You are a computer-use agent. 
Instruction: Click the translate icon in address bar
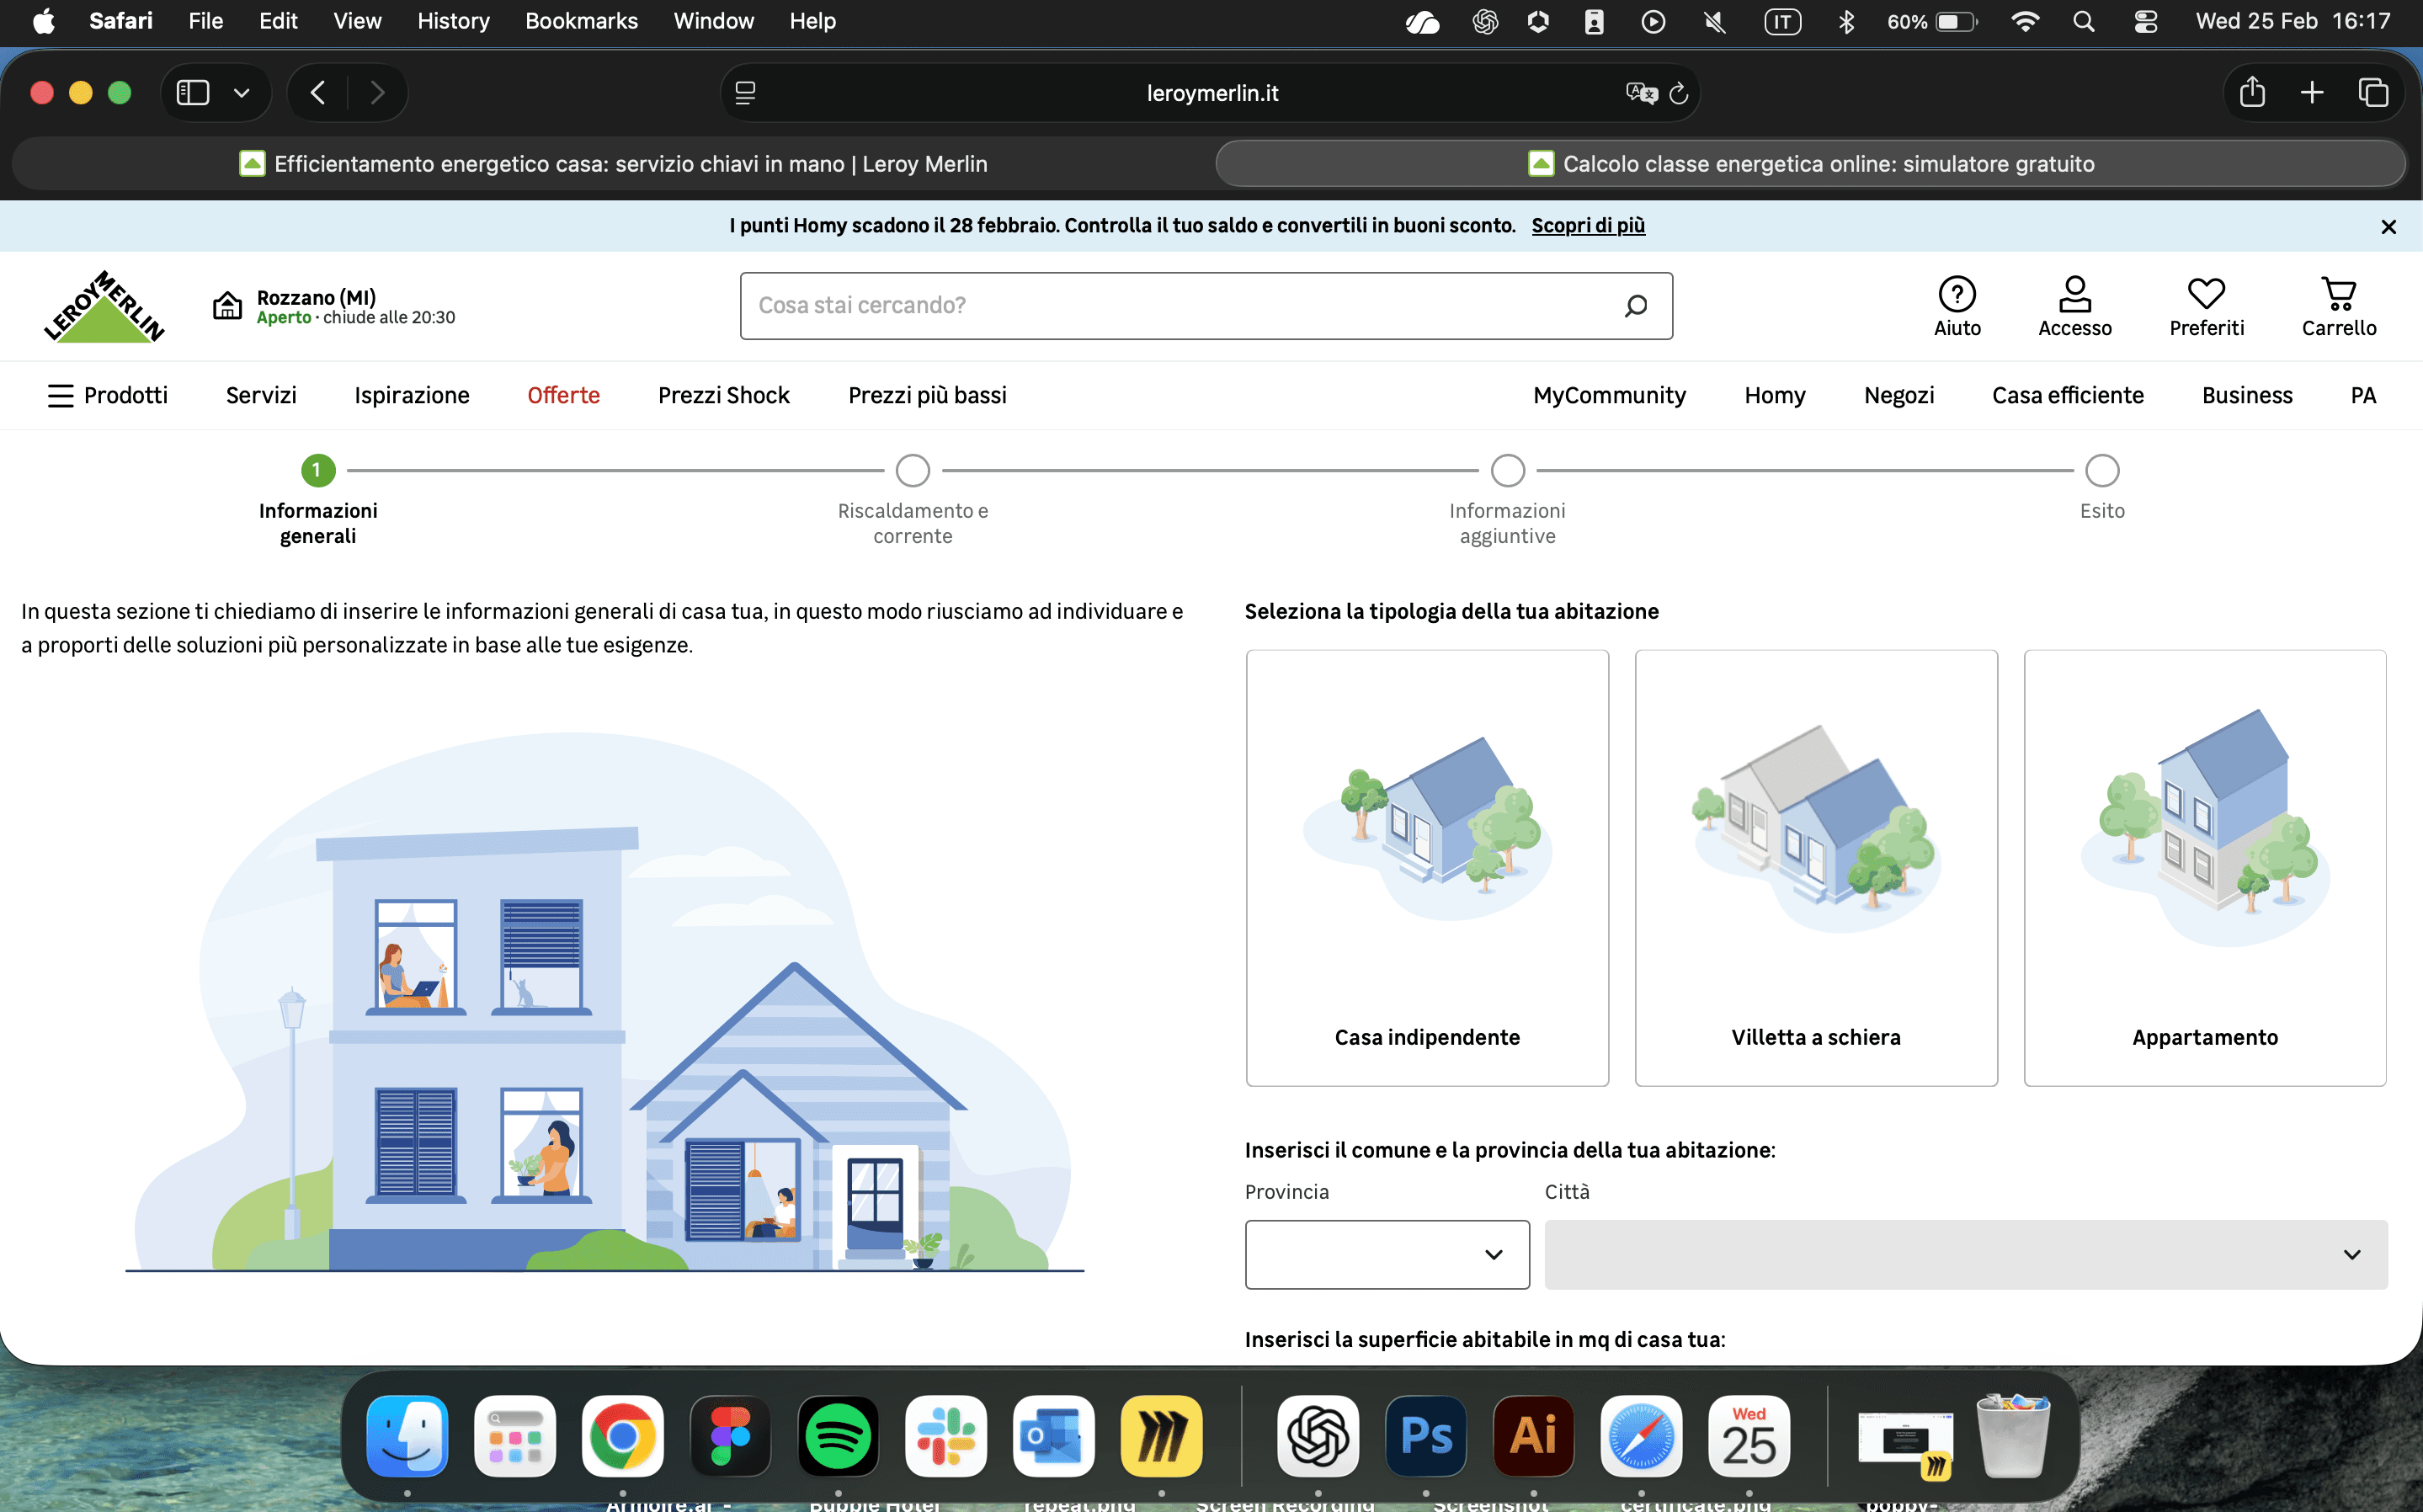[x=1640, y=93]
